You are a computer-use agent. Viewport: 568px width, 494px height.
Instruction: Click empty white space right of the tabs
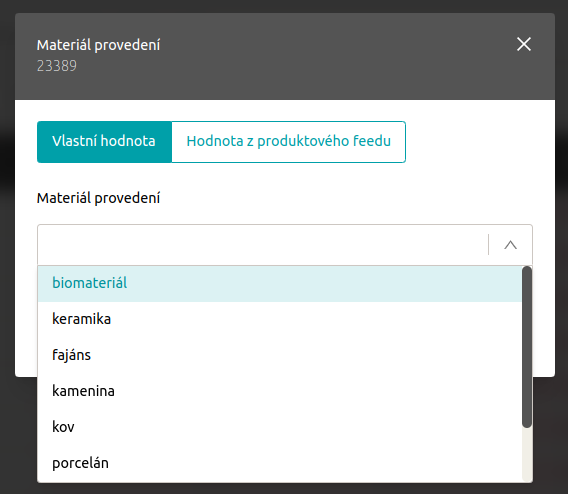click(471, 142)
